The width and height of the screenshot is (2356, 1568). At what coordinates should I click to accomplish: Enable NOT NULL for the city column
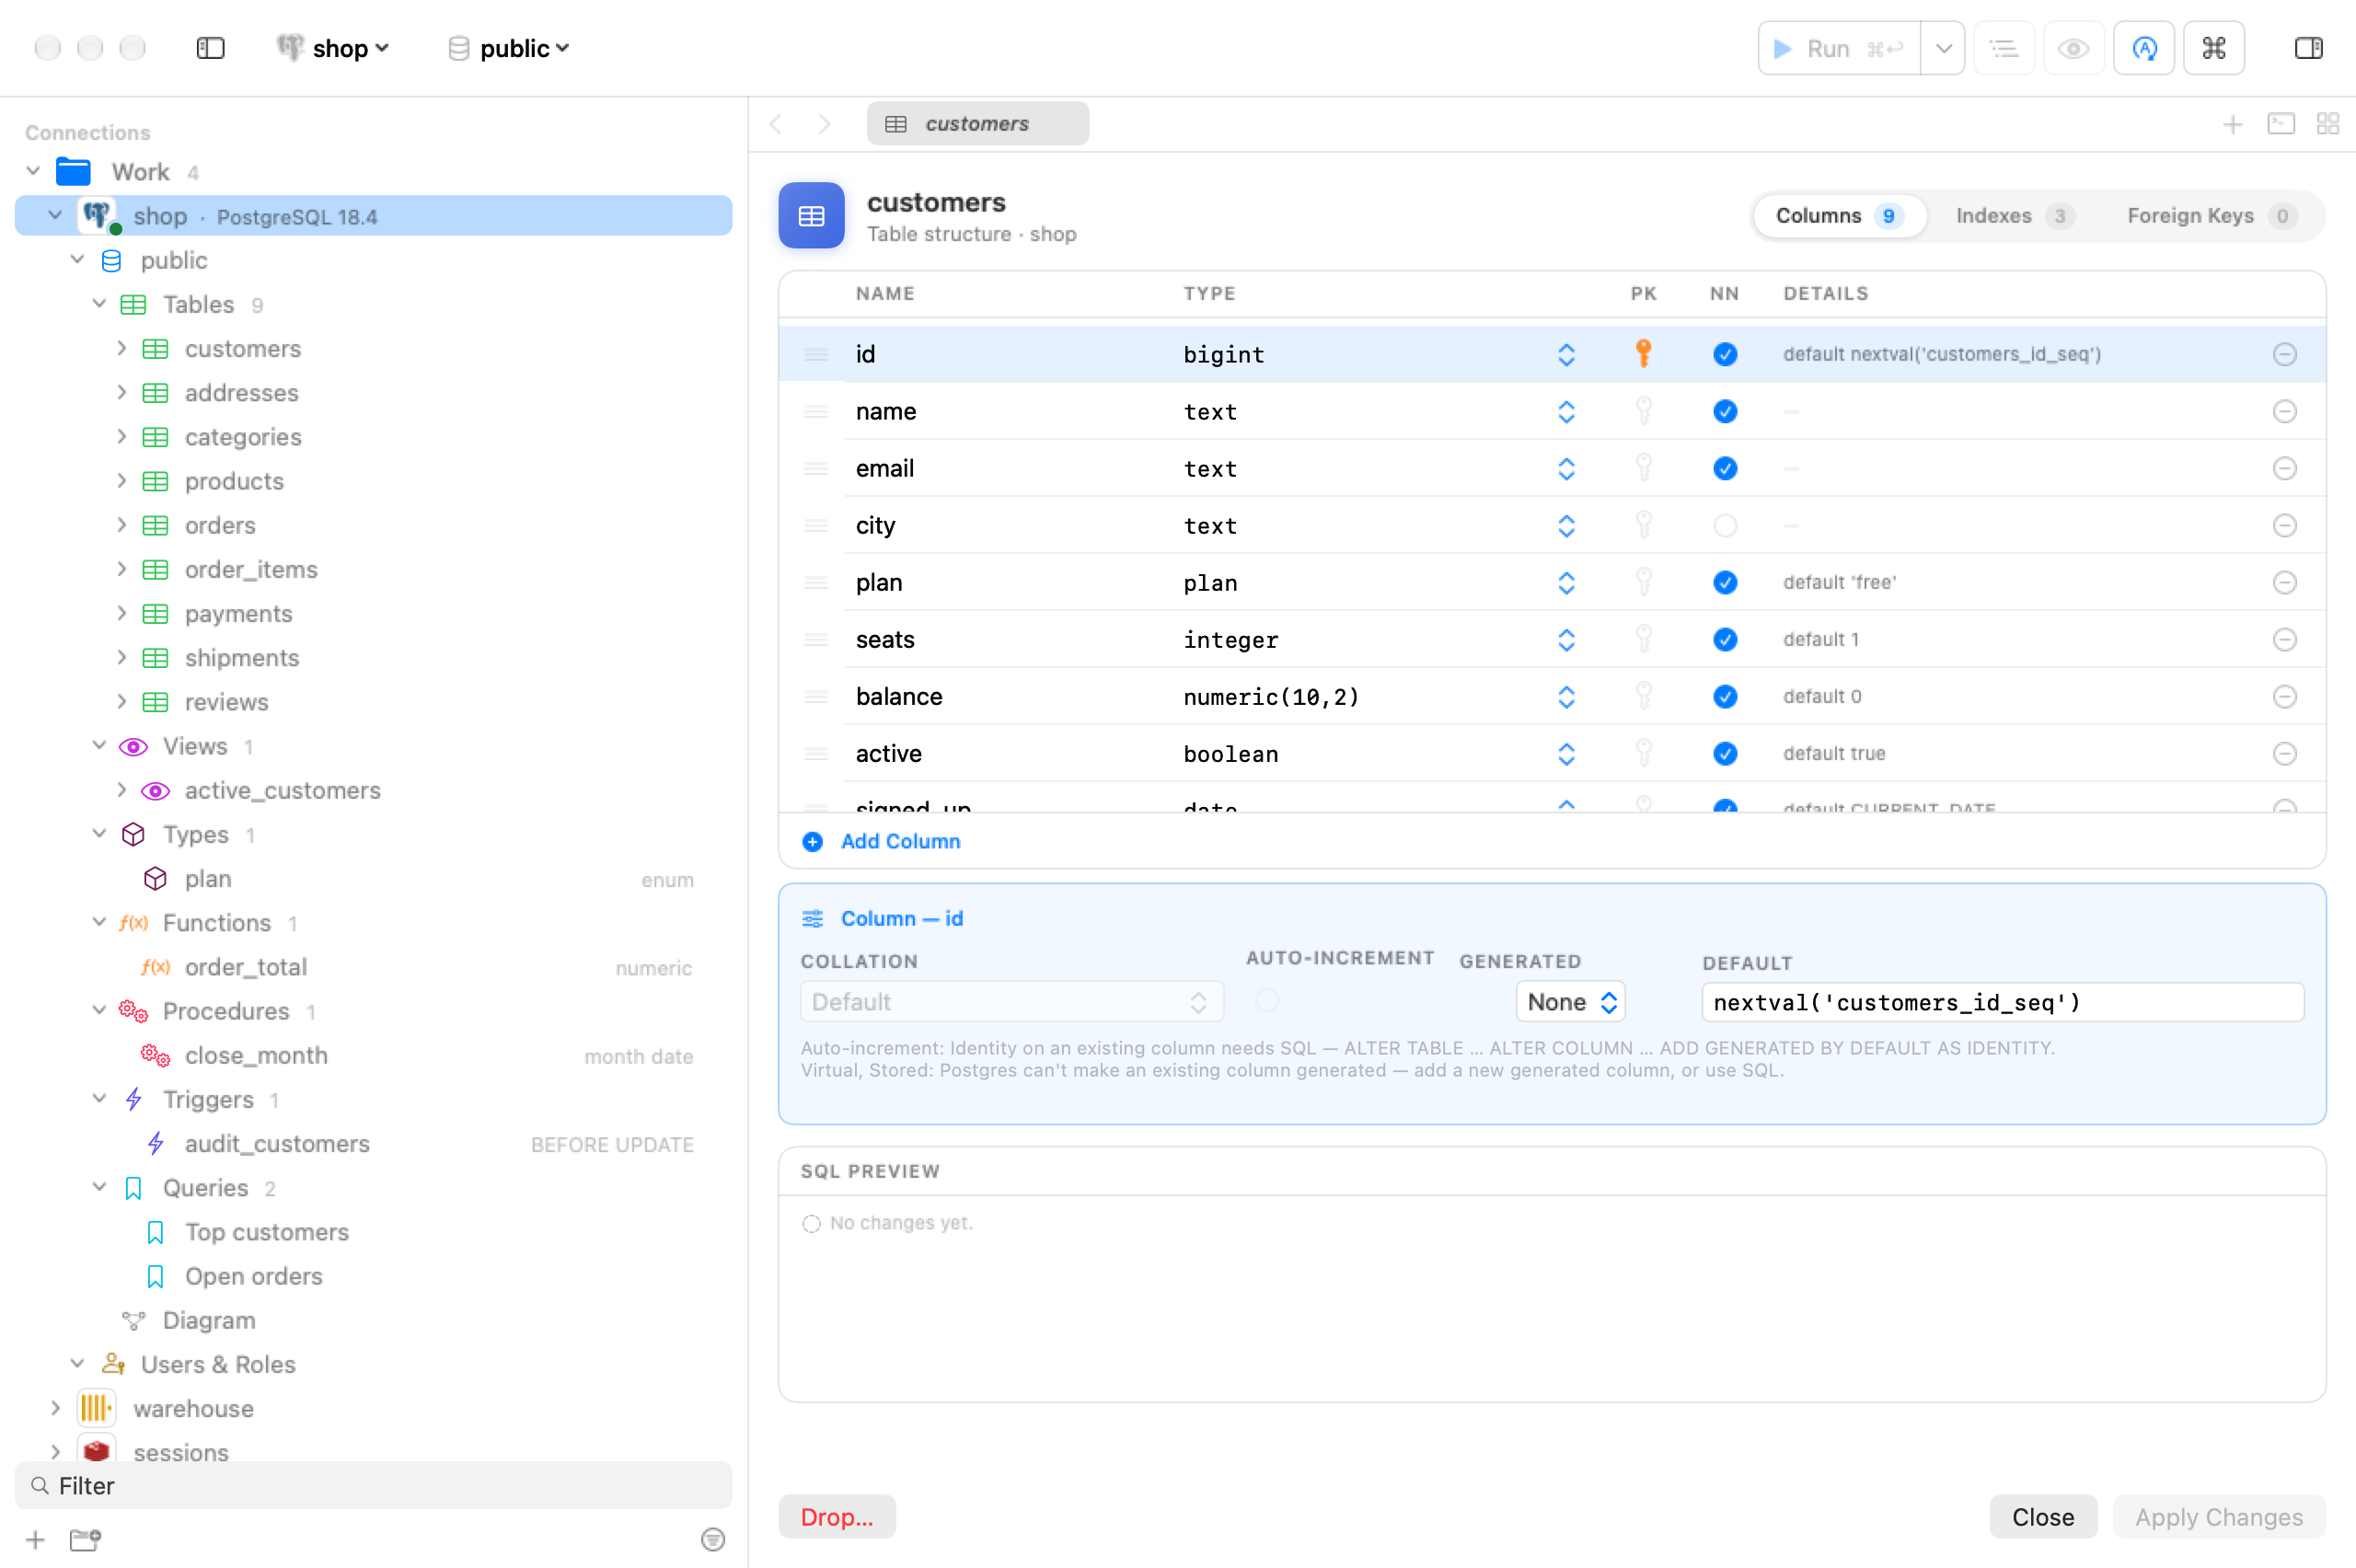pos(1724,525)
